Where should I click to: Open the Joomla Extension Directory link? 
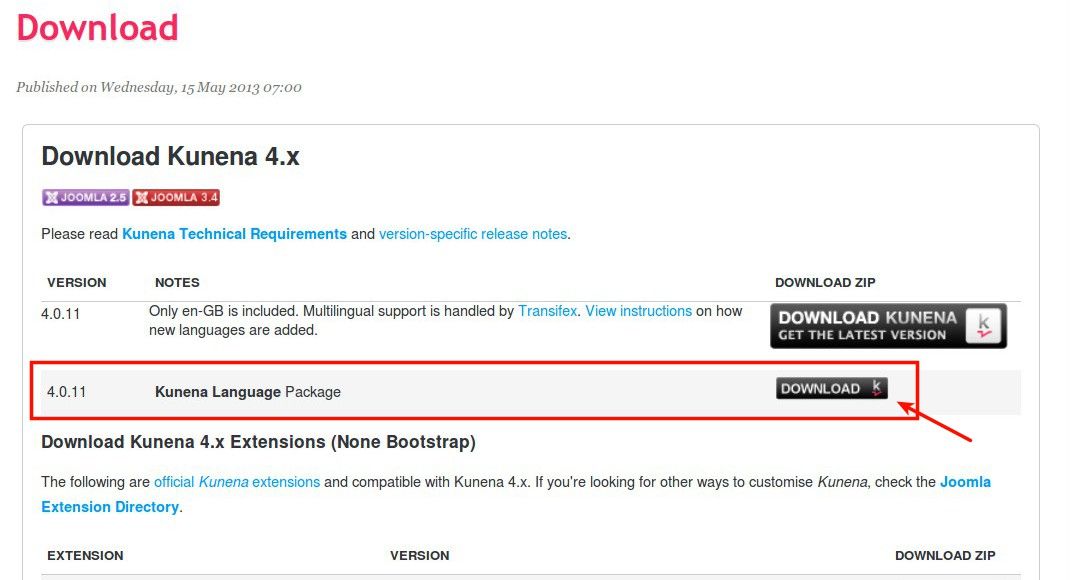click(516, 494)
